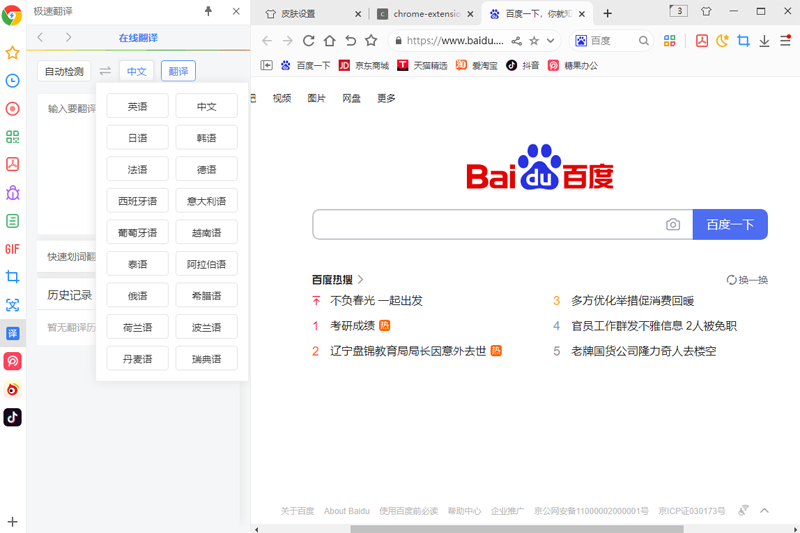Open the translate tool in sidebar

(12, 333)
